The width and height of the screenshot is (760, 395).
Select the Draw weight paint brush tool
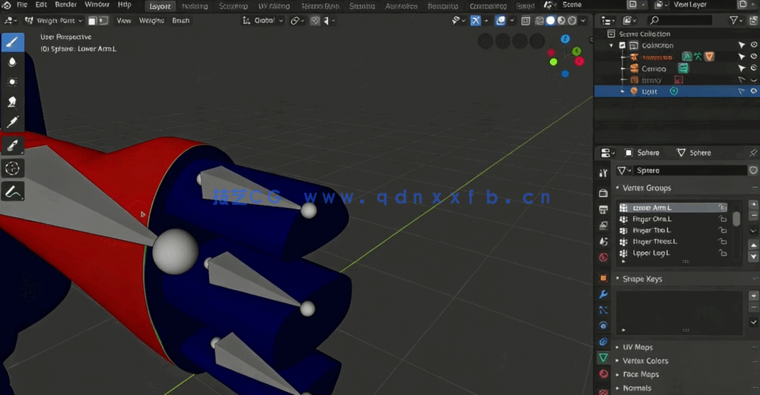(13, 42)
